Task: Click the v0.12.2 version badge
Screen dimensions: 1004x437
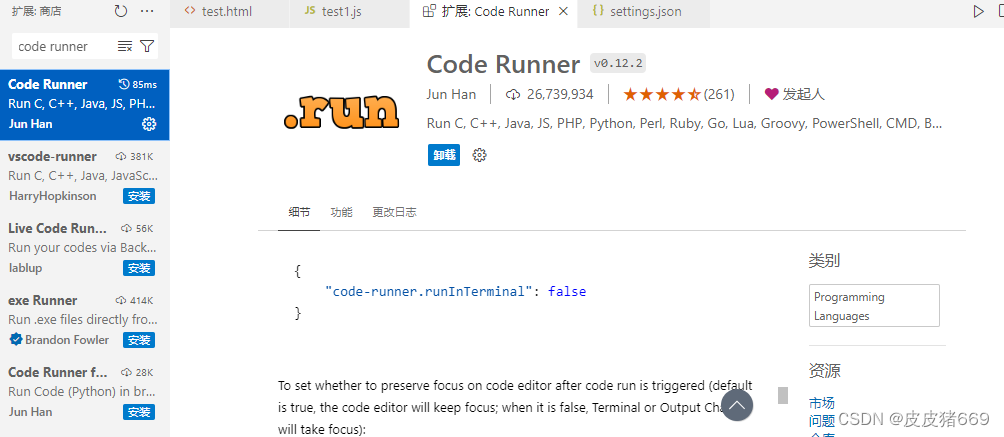Action: click(x=619, y=63)
